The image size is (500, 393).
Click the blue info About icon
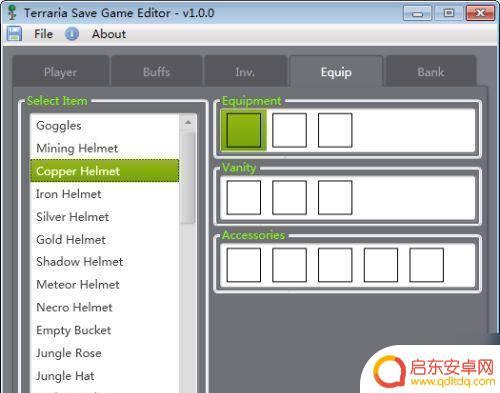pyautogui.click(x=72, y=34)
